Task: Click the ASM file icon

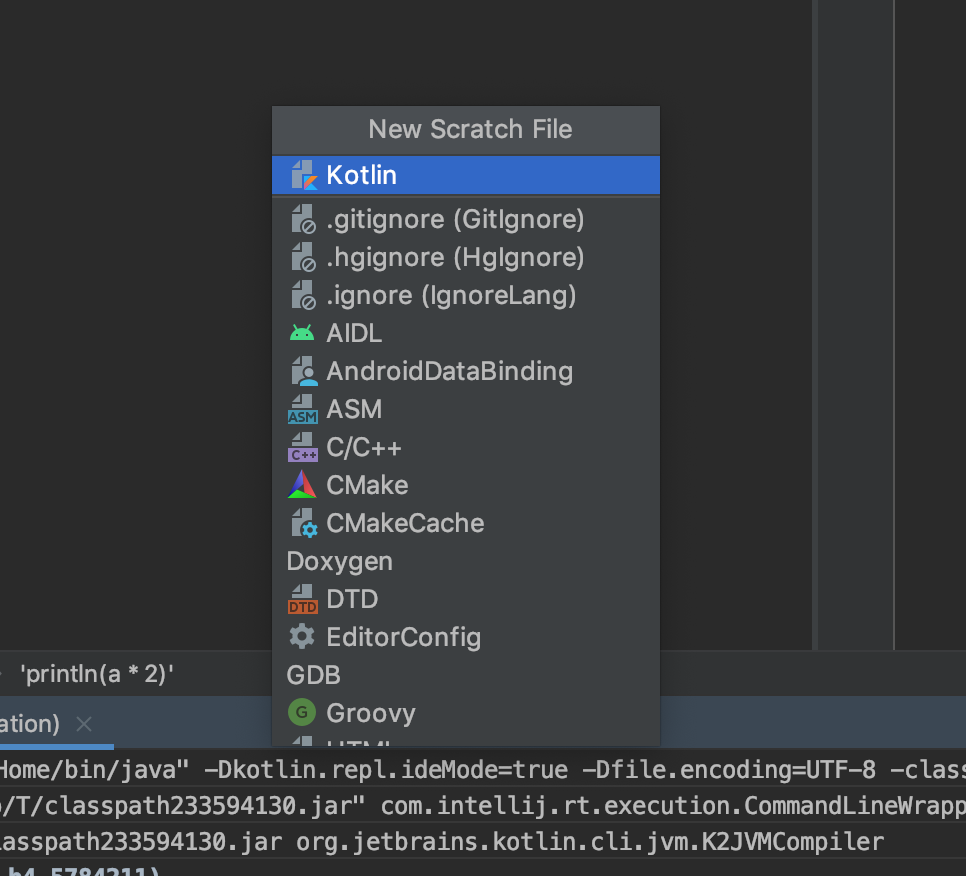Action: [302, 410]
